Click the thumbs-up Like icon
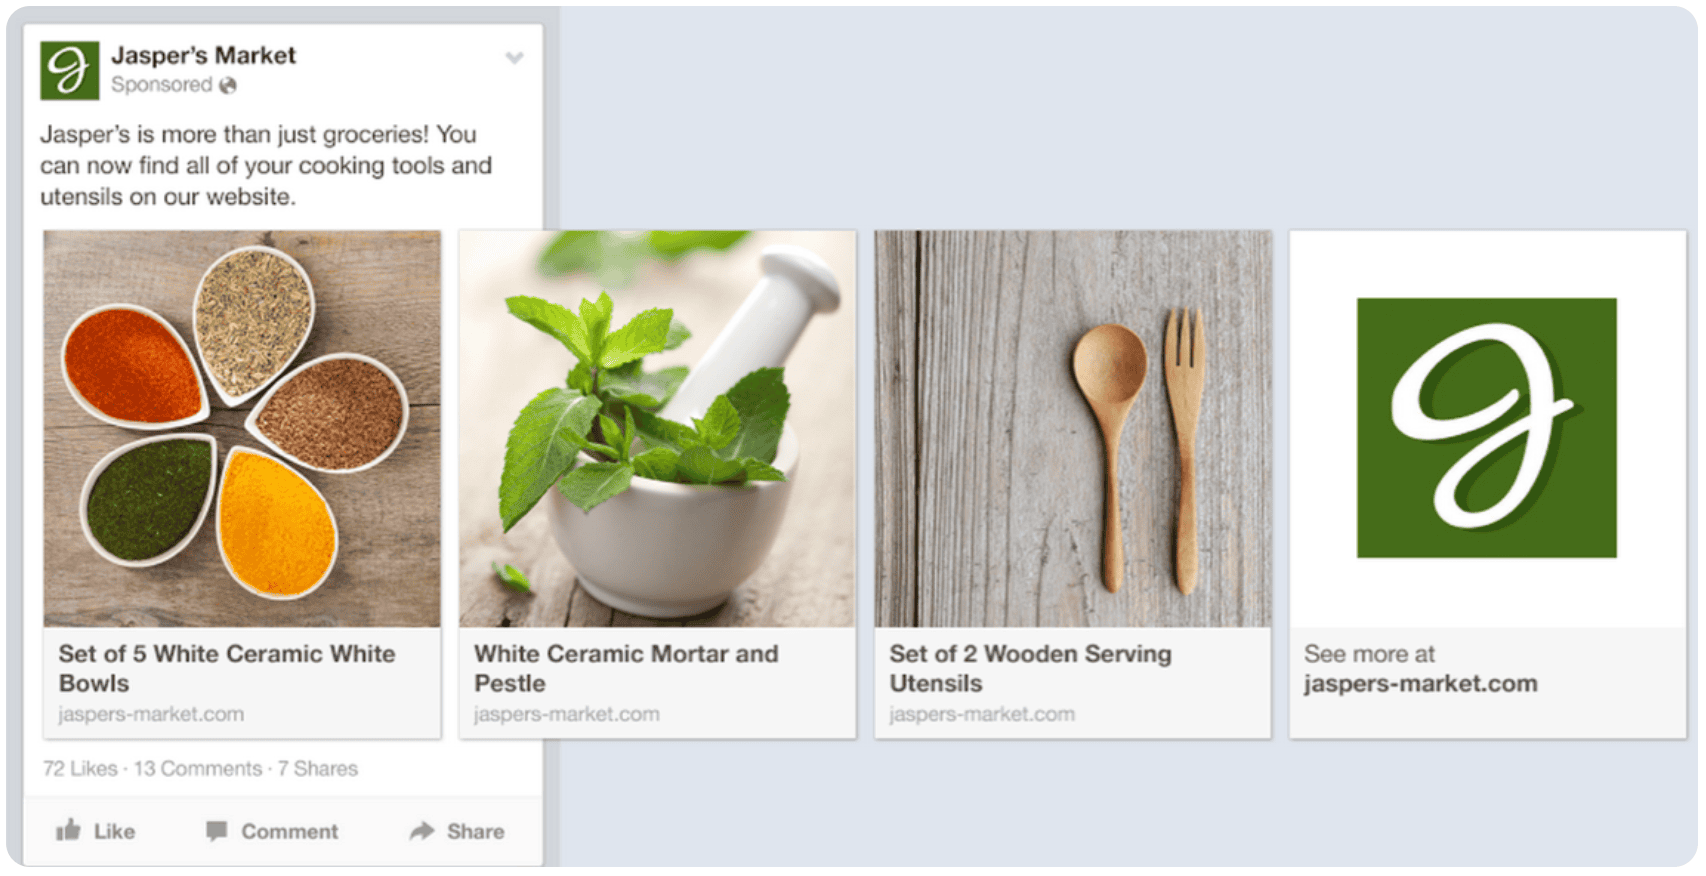1706x876 pixels. [x=68, y=830]
